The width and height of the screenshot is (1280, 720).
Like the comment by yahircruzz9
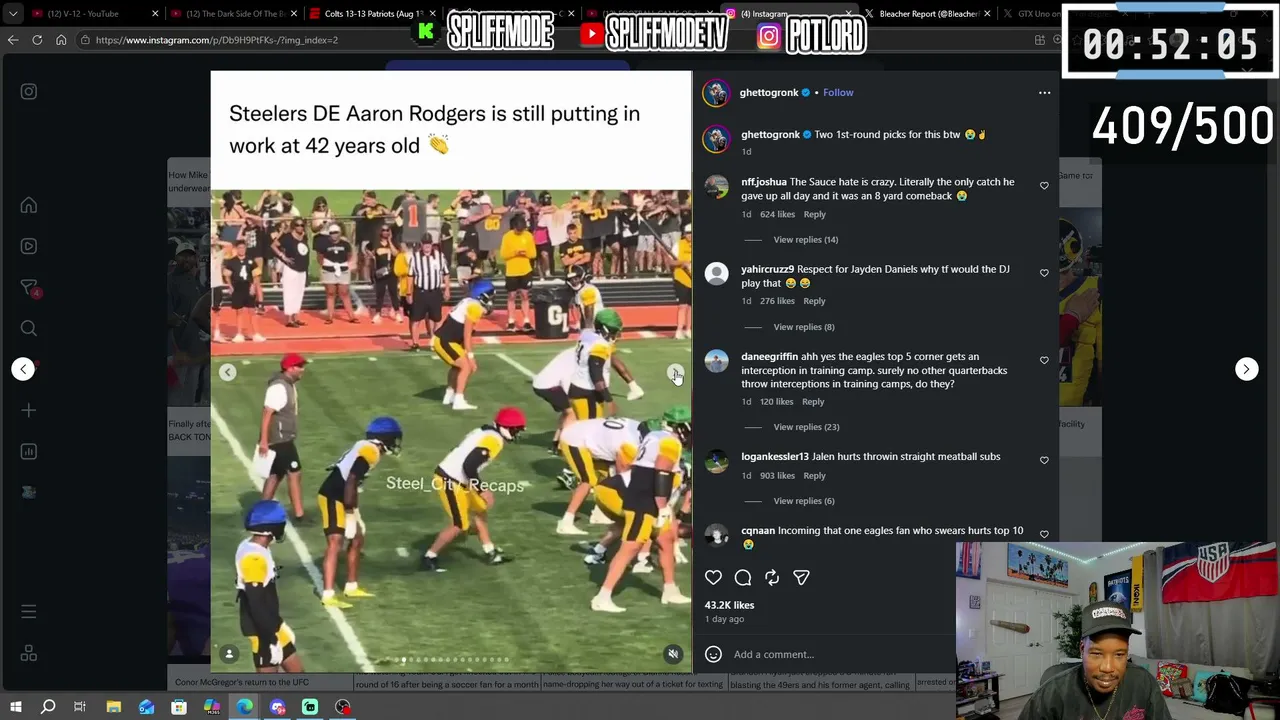click(1044, 273)
